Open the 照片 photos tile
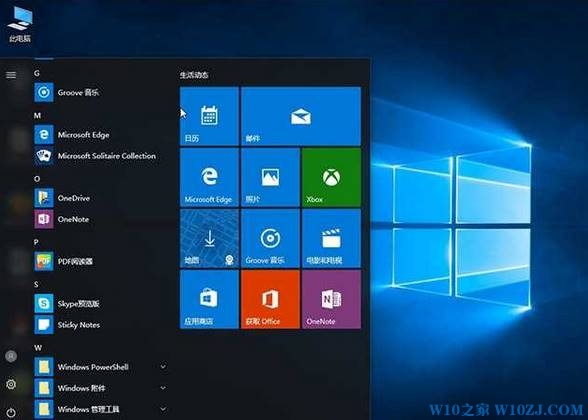The height and width of the screenshot is (420, 588). (270, 177)
